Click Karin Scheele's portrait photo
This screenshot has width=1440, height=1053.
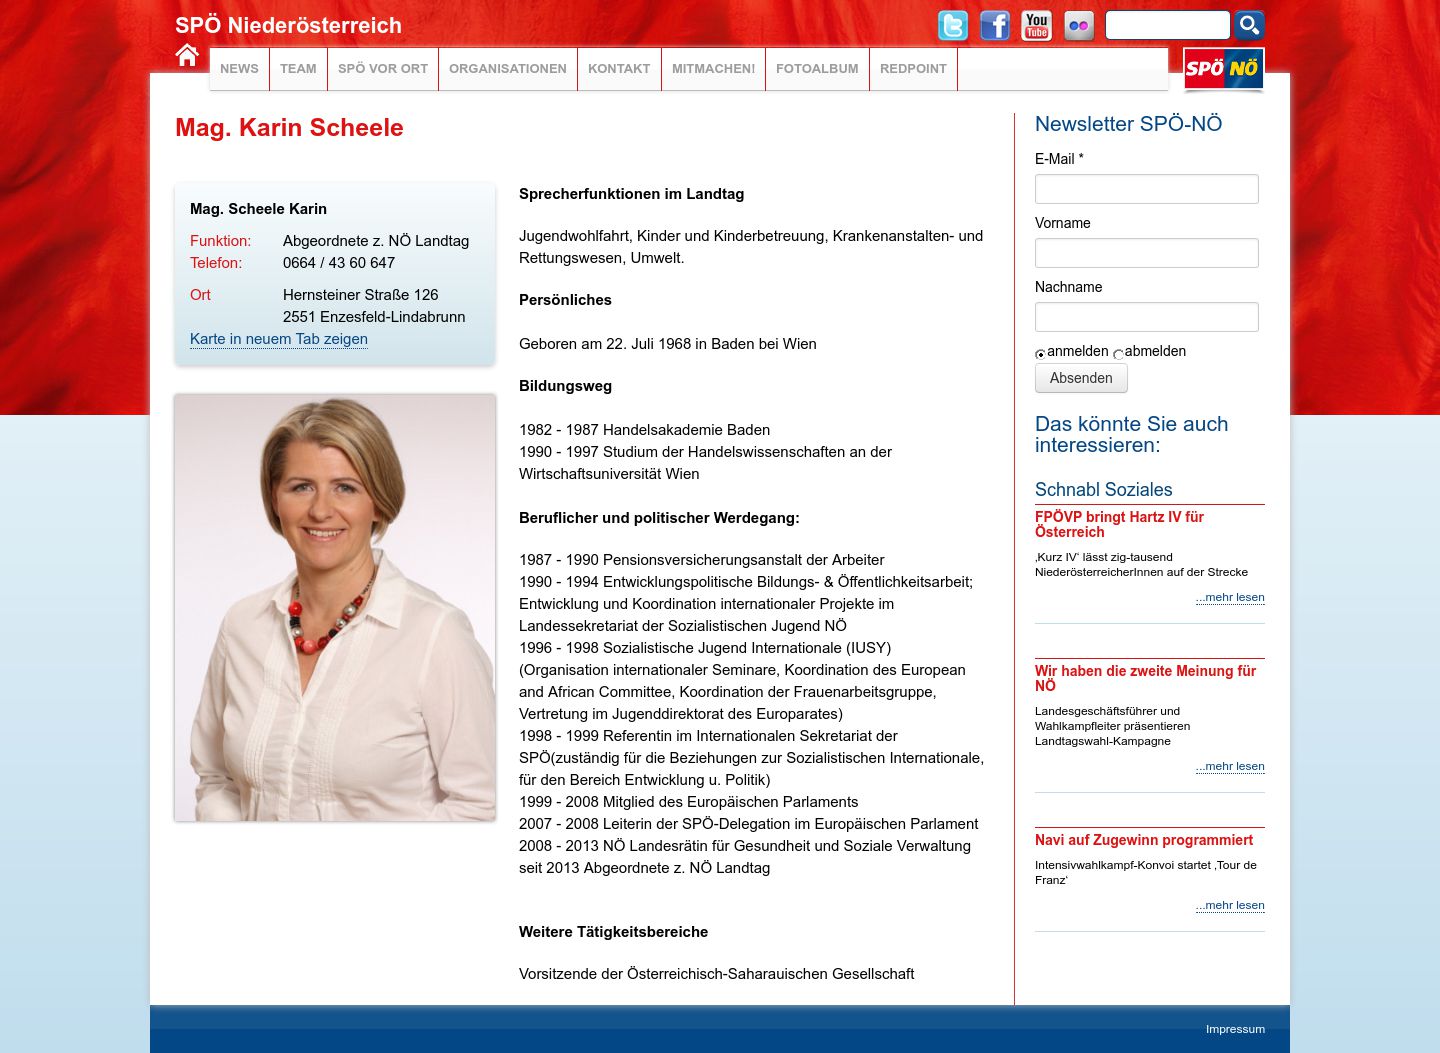coord(335,608)
